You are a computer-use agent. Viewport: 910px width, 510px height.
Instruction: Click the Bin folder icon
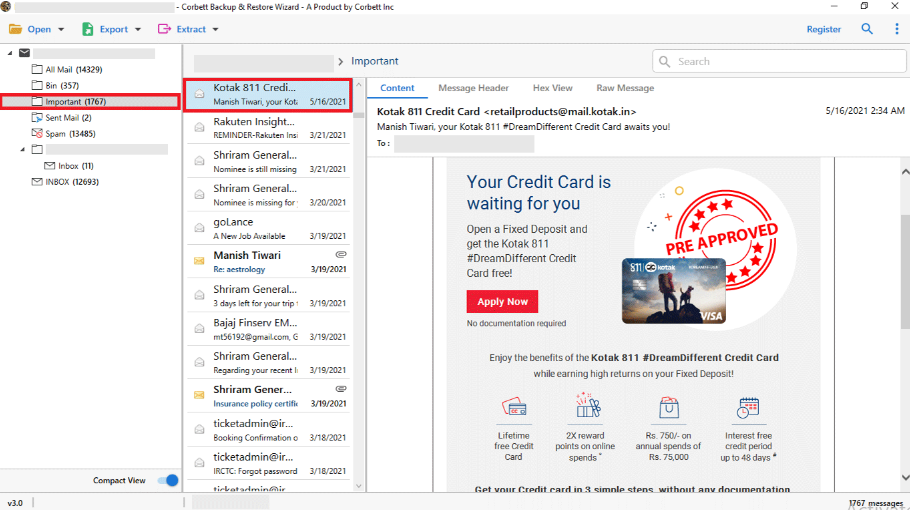point(37,85)
